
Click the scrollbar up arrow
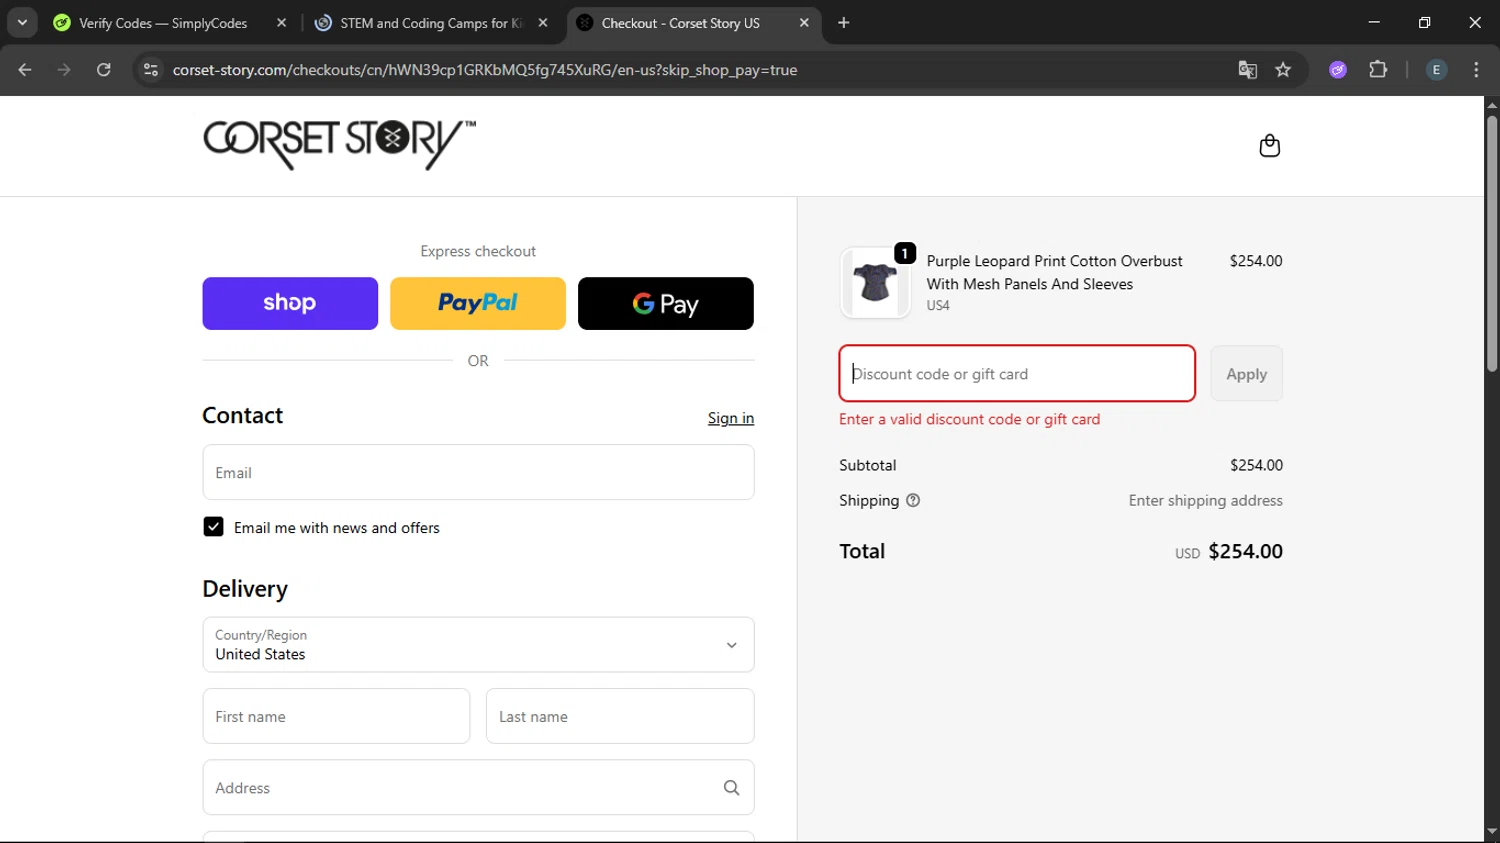tap(1491, 104)
